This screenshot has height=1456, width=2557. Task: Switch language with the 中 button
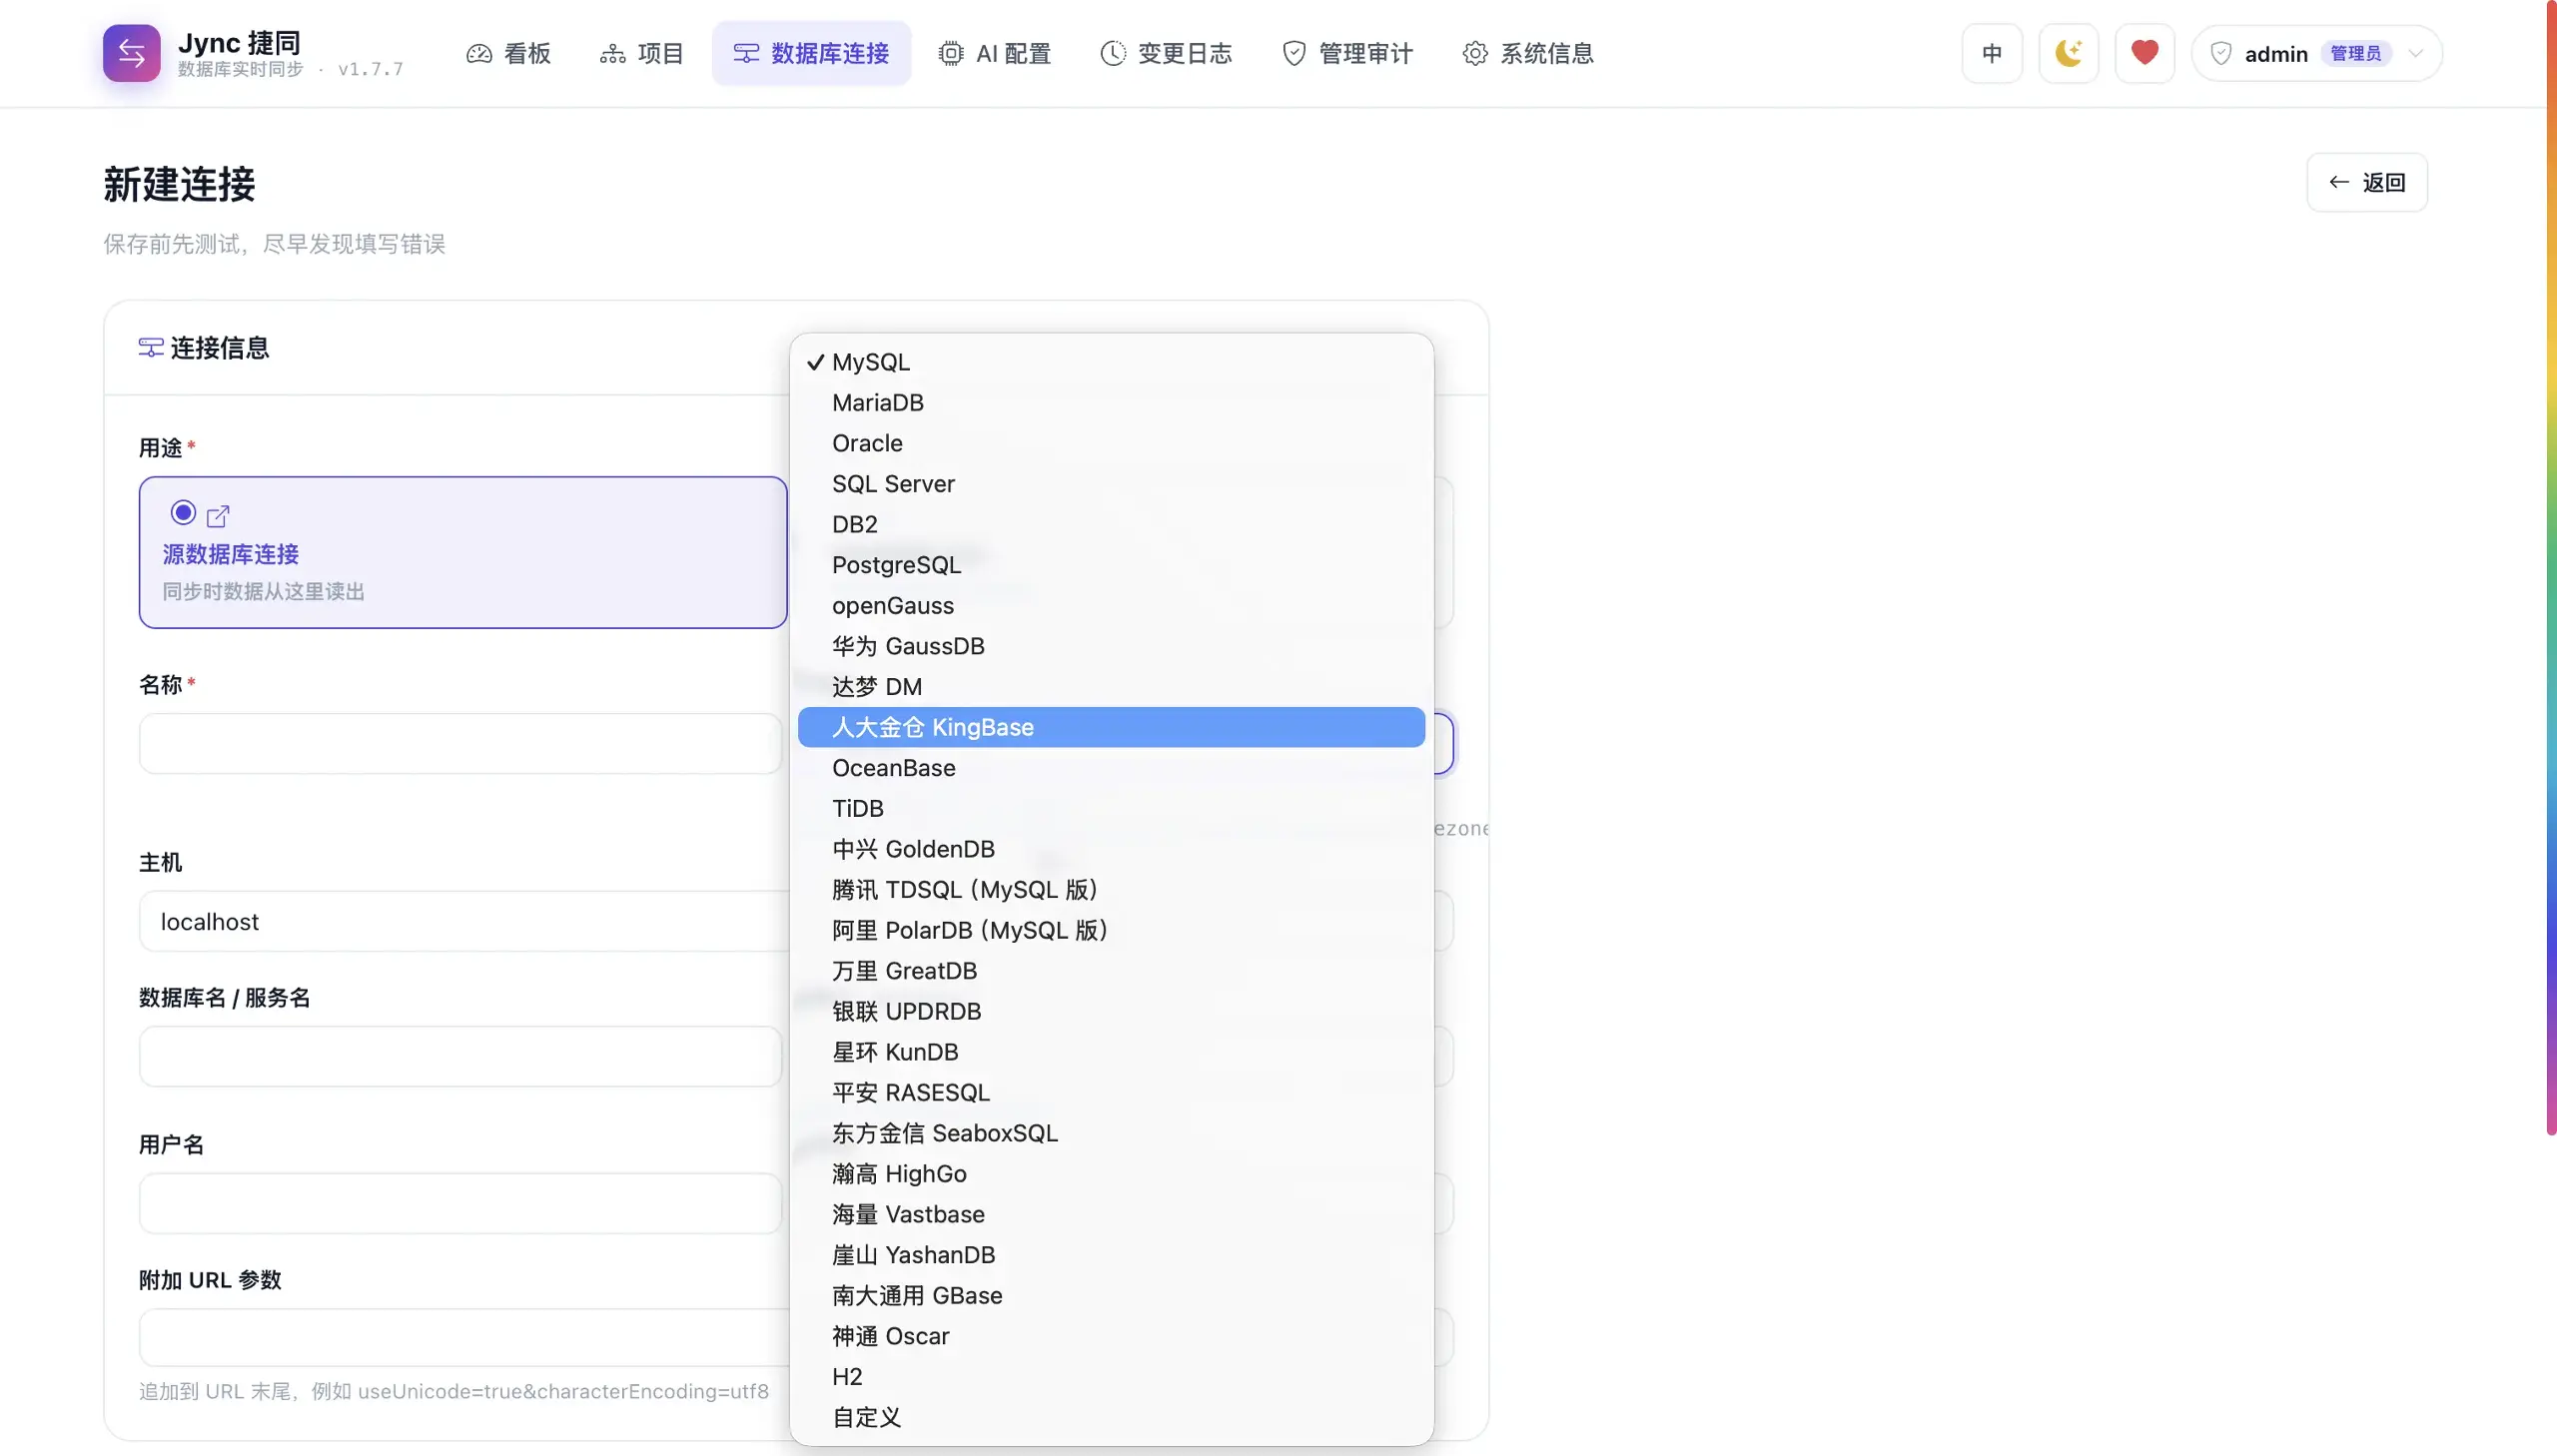tap(1991, 53)
